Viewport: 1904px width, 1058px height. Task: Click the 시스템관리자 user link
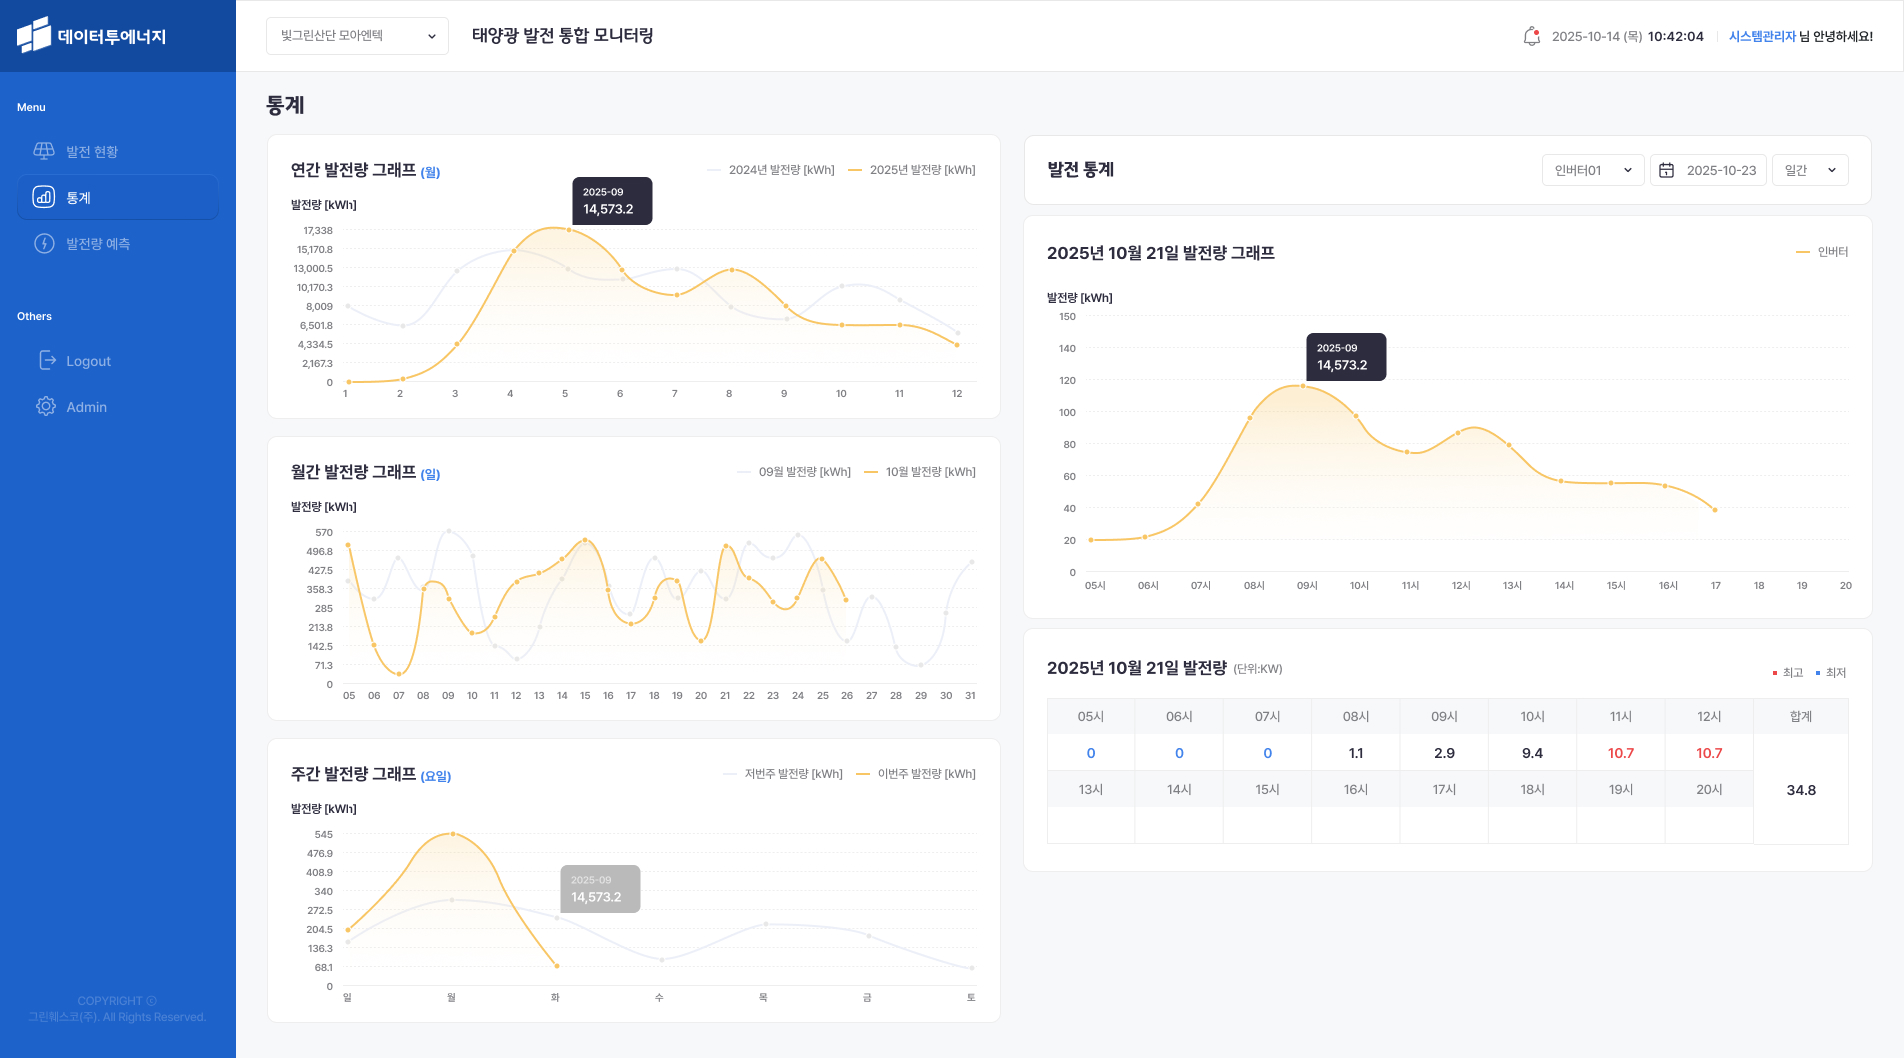pos(1762,36)
